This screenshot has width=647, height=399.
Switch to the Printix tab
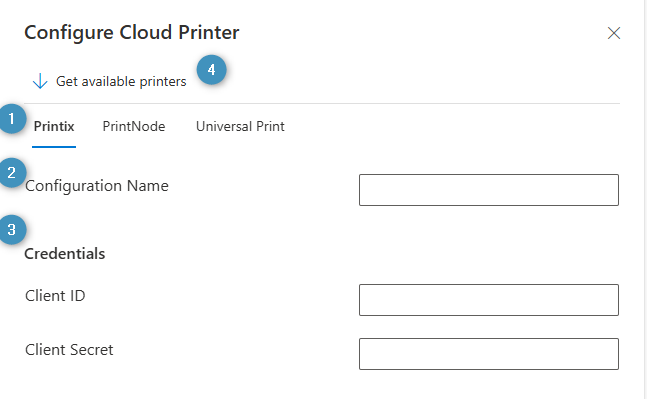pyautogui.click(x=54, y=126)
